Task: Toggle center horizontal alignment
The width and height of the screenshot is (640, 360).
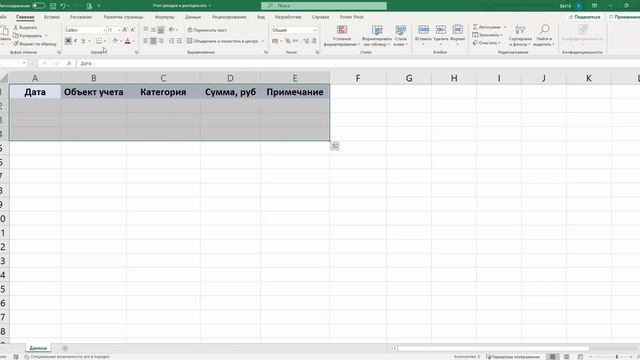Action: [x=153, y=41]
